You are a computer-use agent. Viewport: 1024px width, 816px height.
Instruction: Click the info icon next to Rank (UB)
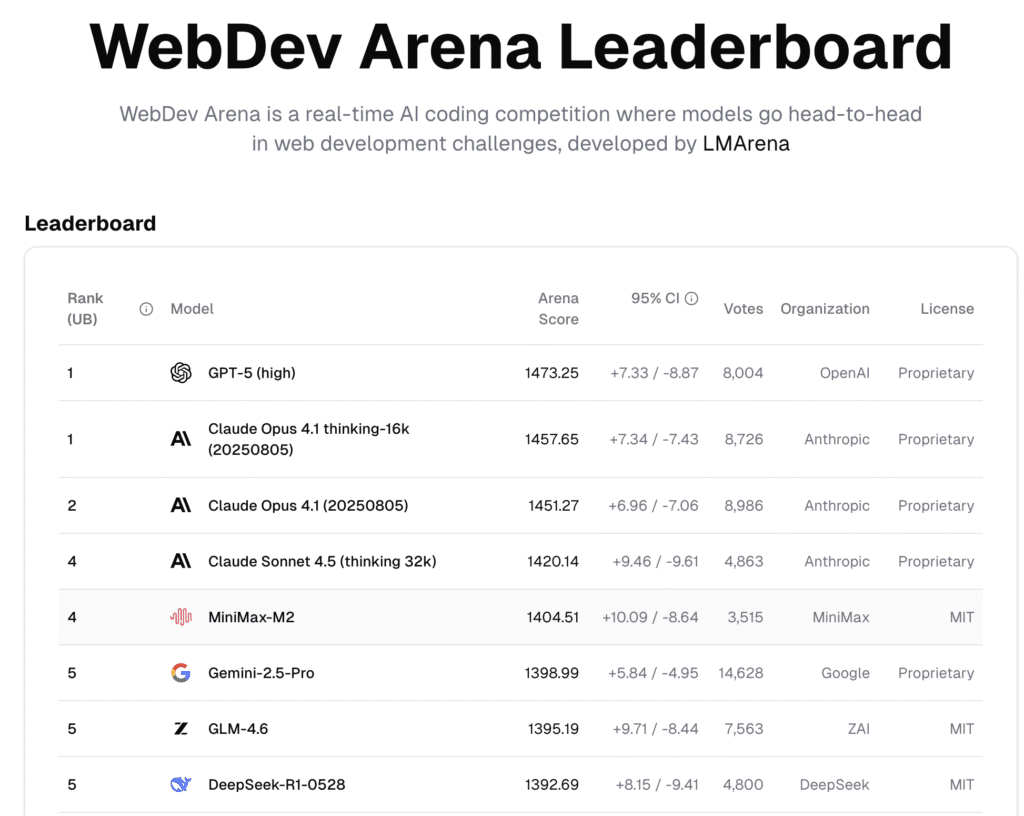coord(146,309)
